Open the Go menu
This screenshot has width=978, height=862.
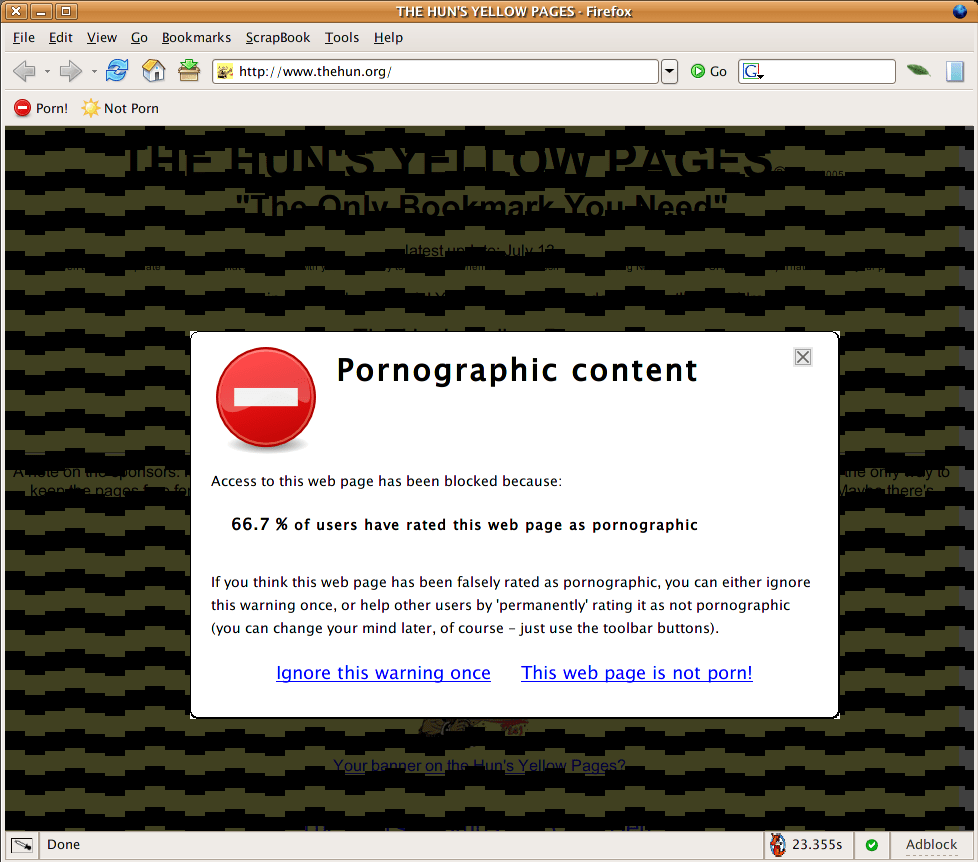(x=139, y=37)
